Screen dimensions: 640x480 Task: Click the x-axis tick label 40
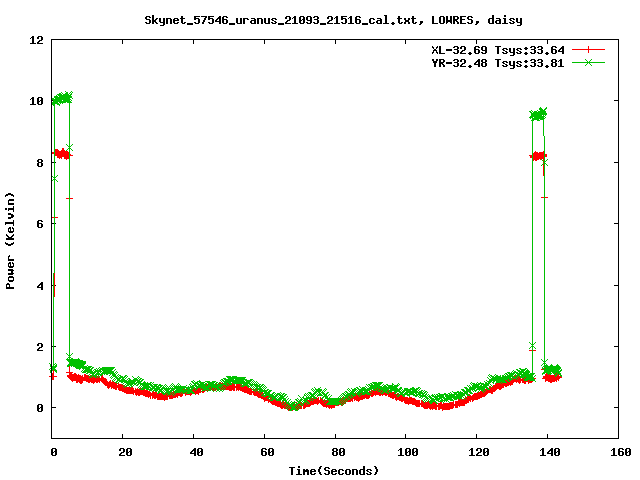(x=196, y=452)
